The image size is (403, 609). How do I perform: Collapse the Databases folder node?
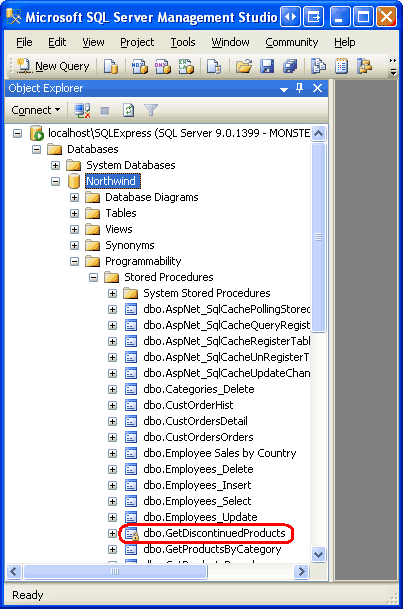tap(36, 150)
